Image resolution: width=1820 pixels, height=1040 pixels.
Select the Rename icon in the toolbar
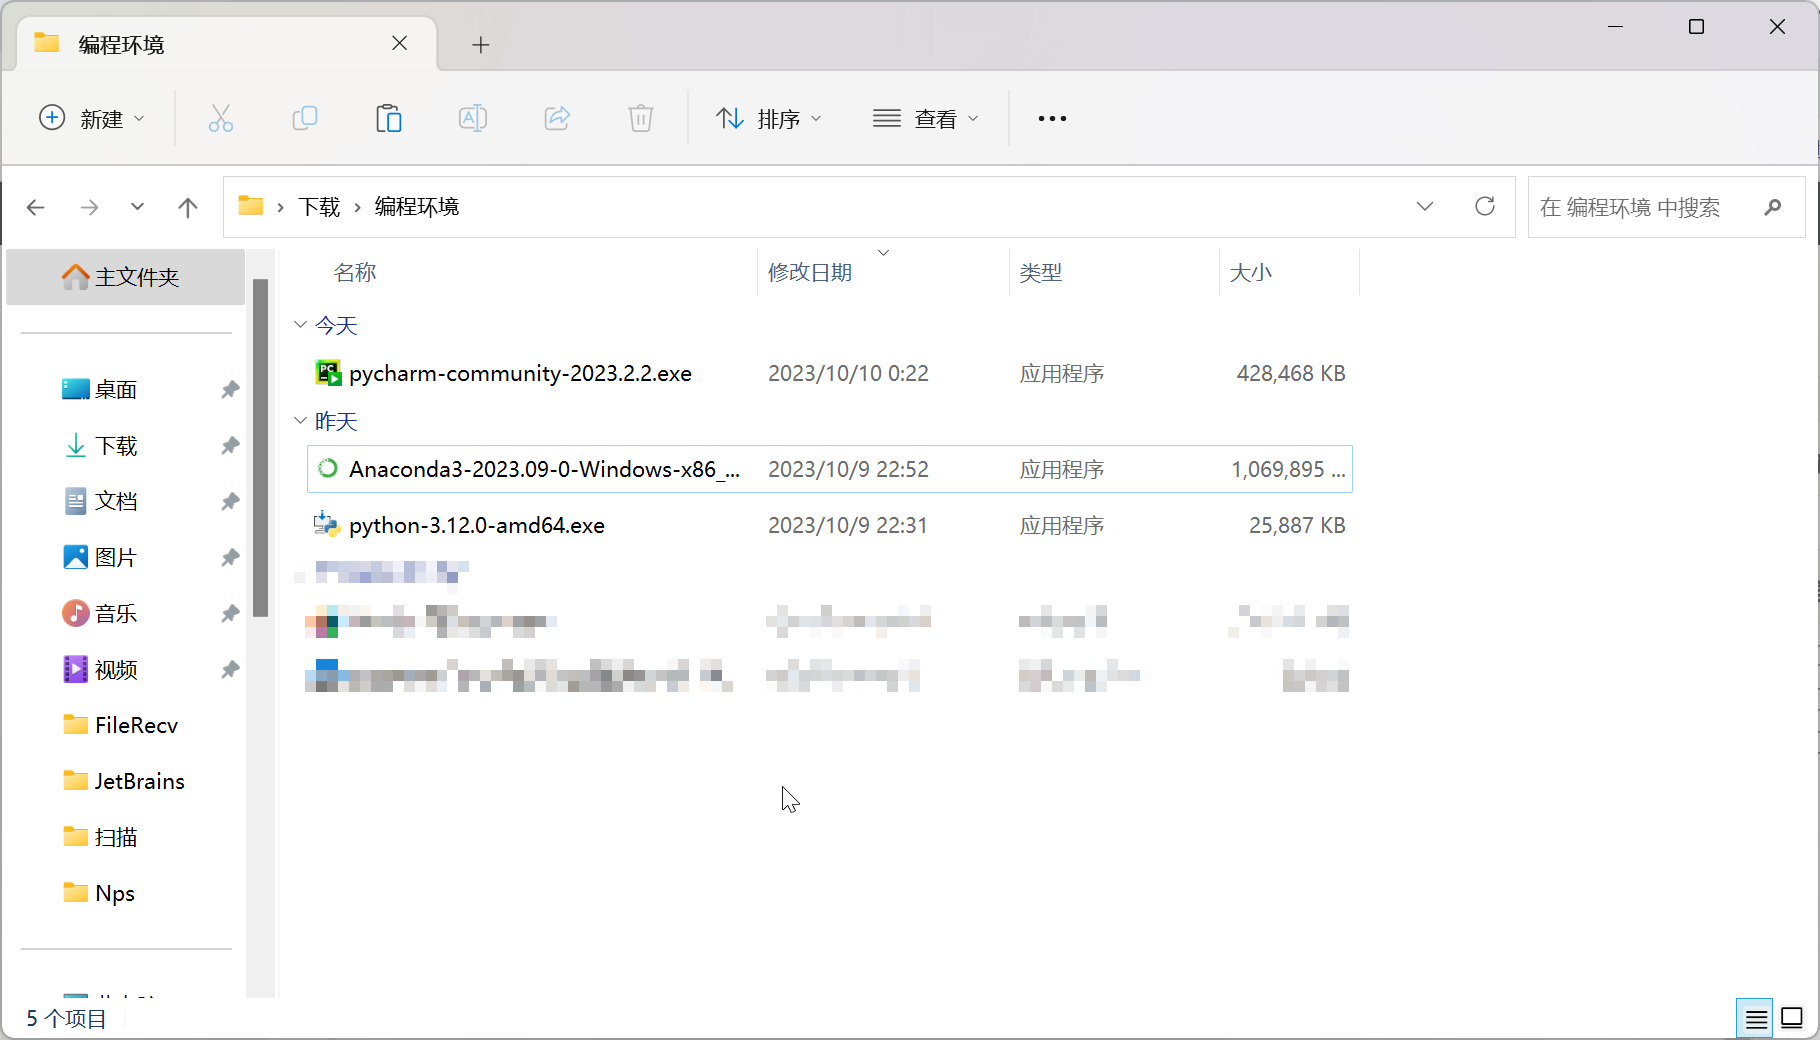pyautogui.click(x=473, y=118)
